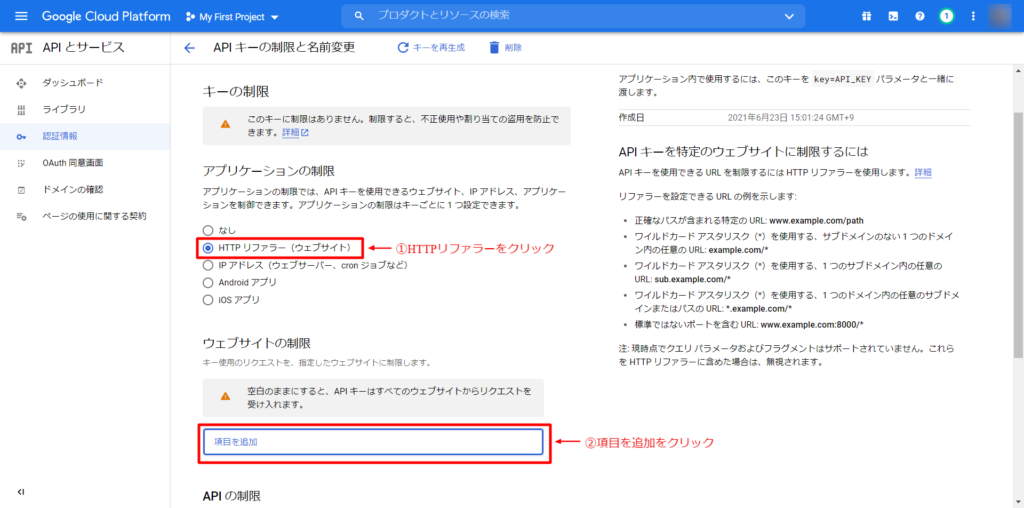Screen dimensions: 1024x508
Task: Click the API とサービス header icon
Action: coord(22,48)
